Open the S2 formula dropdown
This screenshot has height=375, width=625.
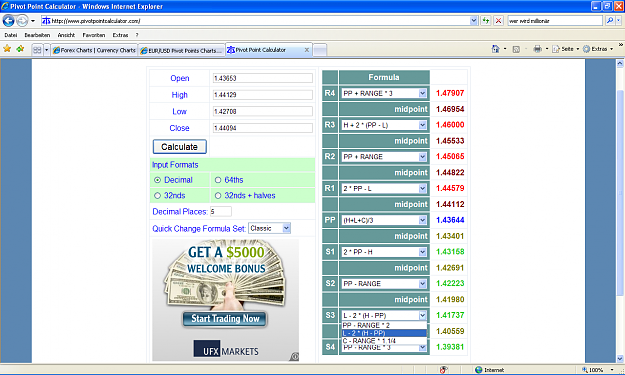(384, 284)
